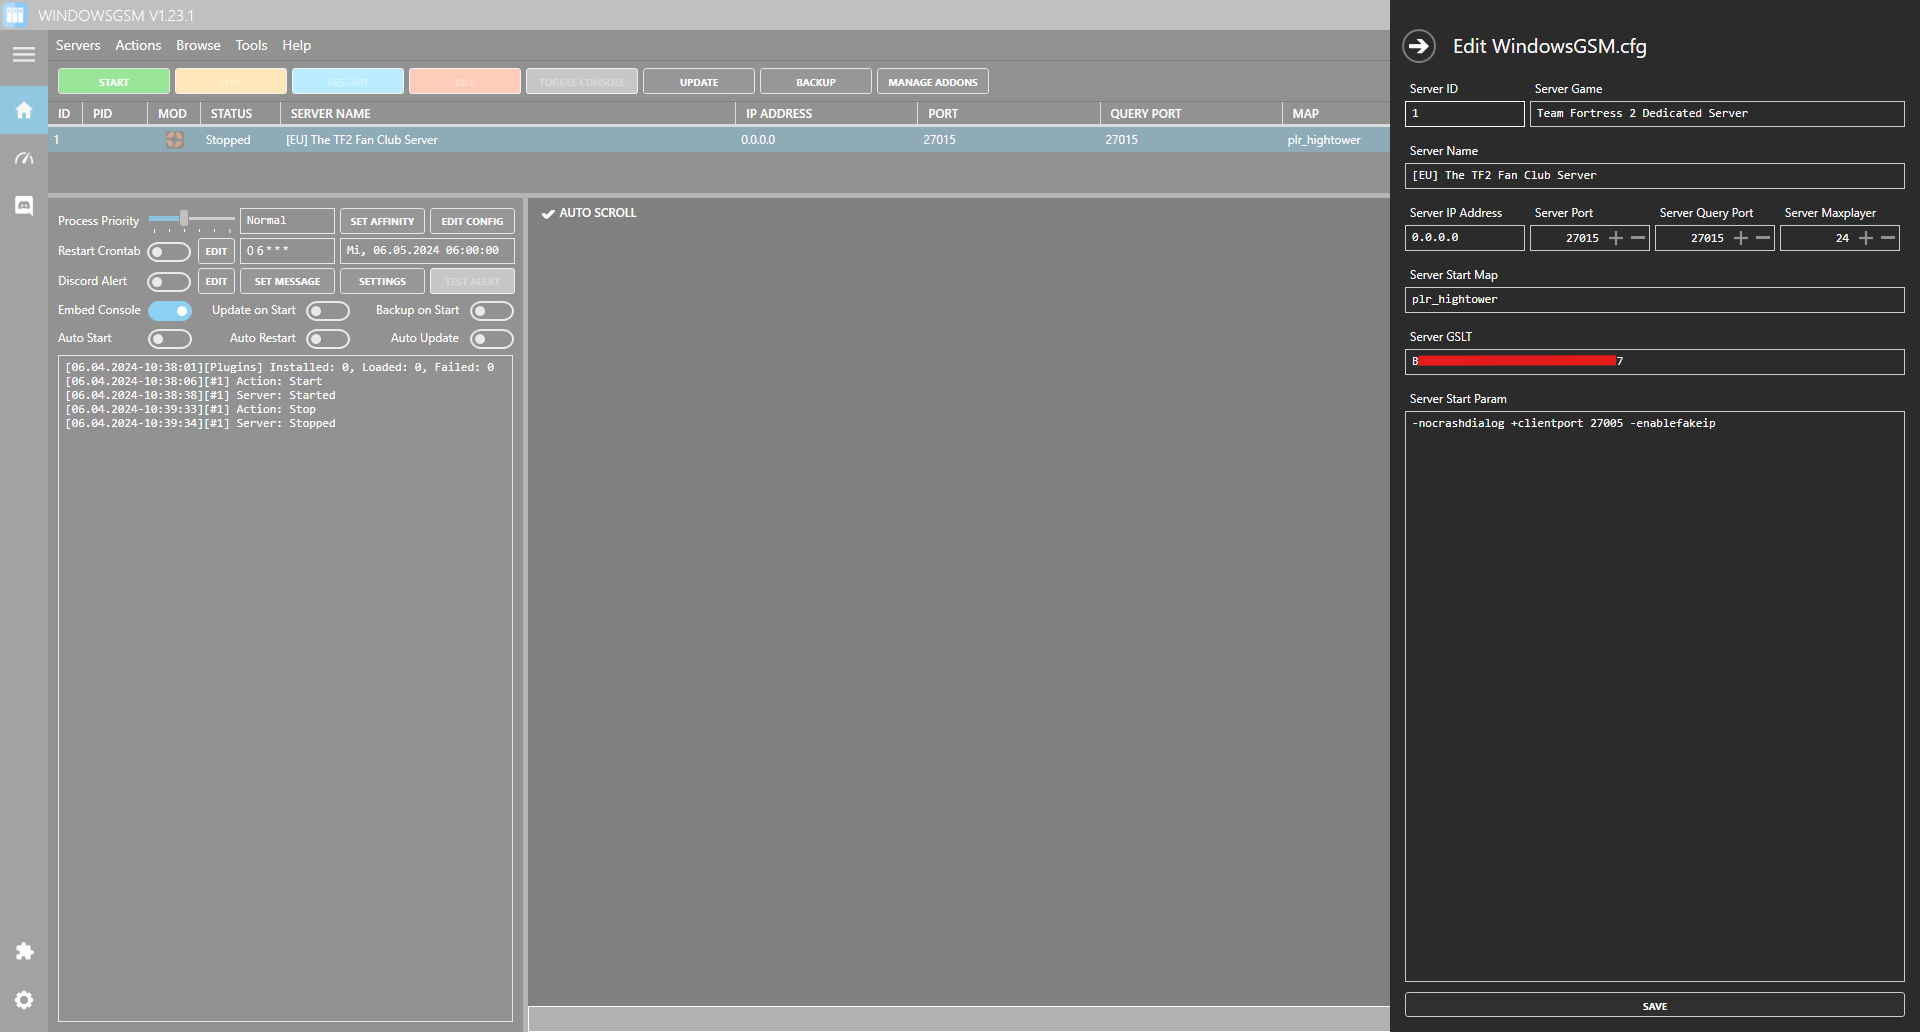Enable the Update on Start switch
Screen dimensions: 1920x1032
tap(328, 311)
